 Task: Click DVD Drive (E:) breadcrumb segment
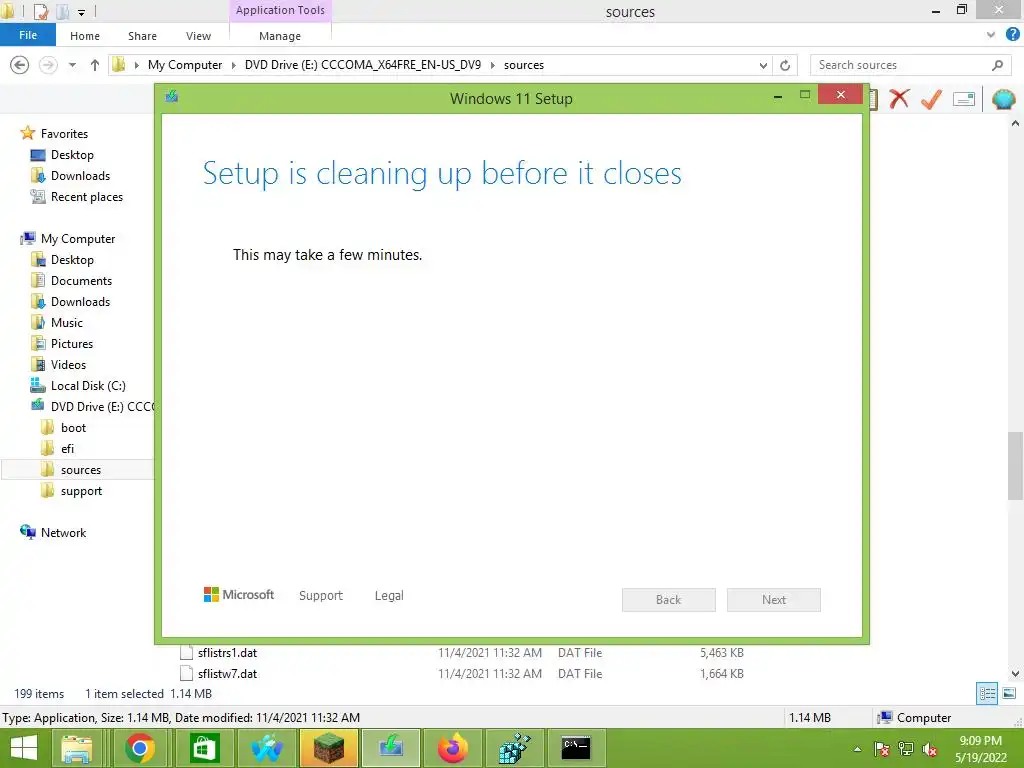click(x=362, y=65)
